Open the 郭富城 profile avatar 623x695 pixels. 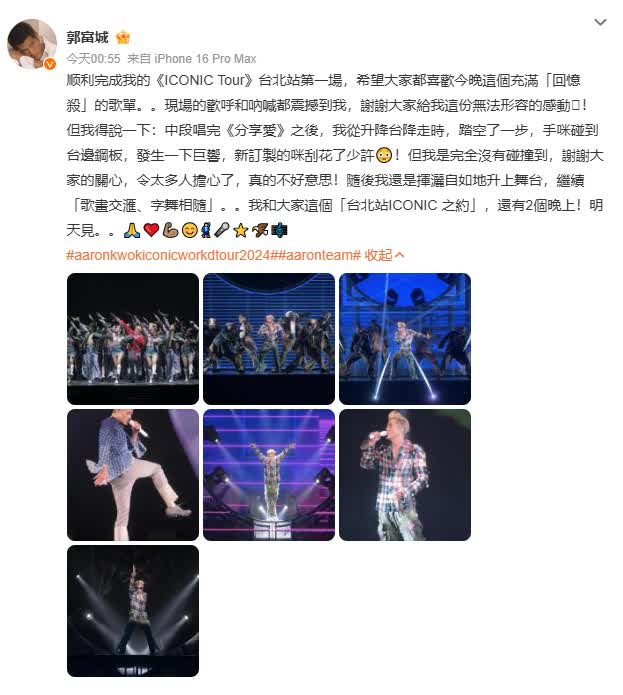[32, 44]
